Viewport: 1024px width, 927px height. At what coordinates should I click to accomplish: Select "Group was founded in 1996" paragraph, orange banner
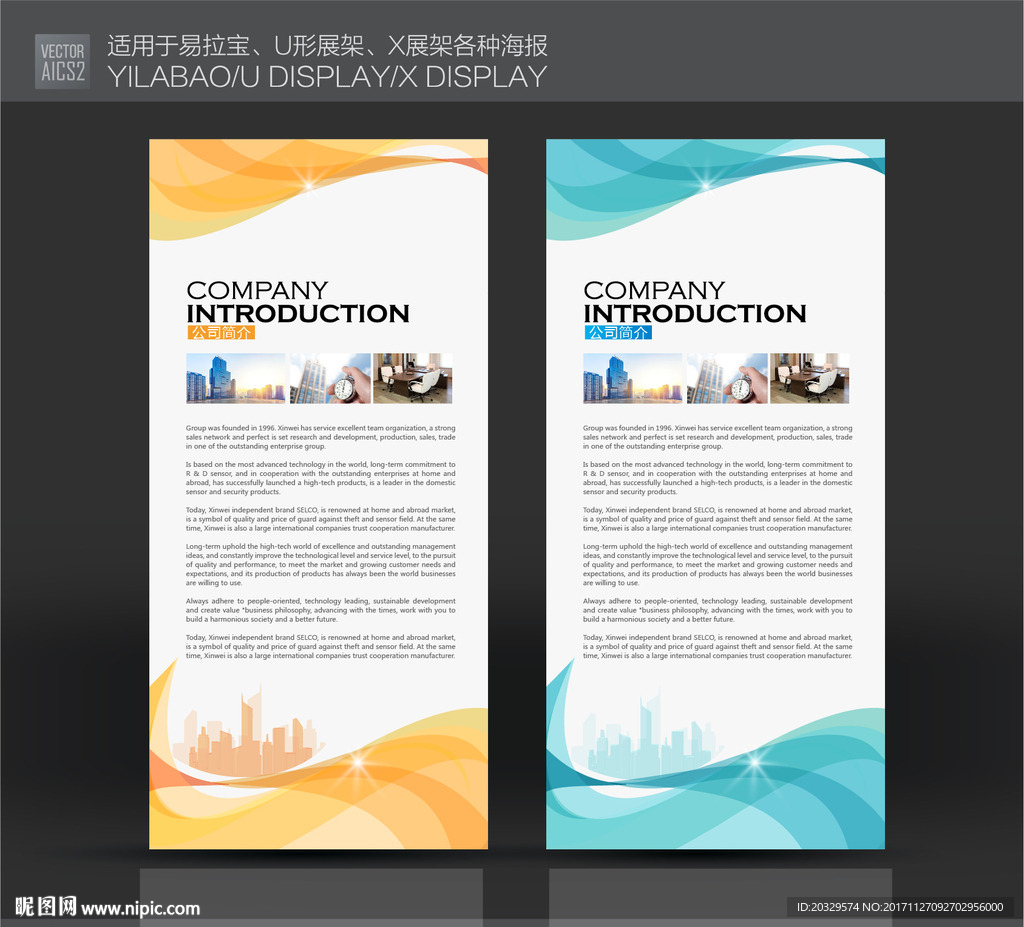(321, 437)
